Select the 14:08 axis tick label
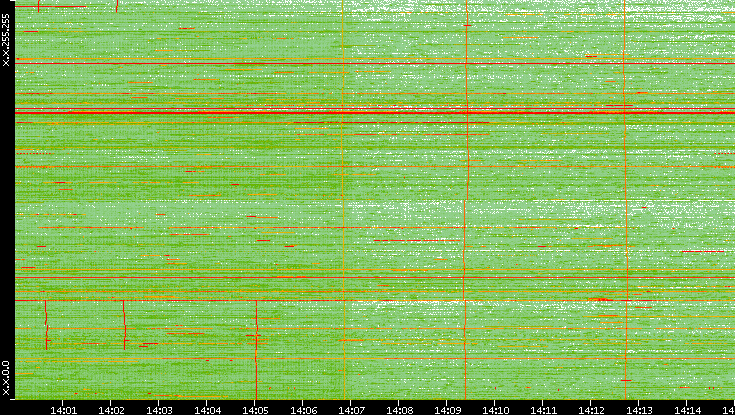Image resolution: width=735 pixels, height=415 pixels. click(400, 408)
